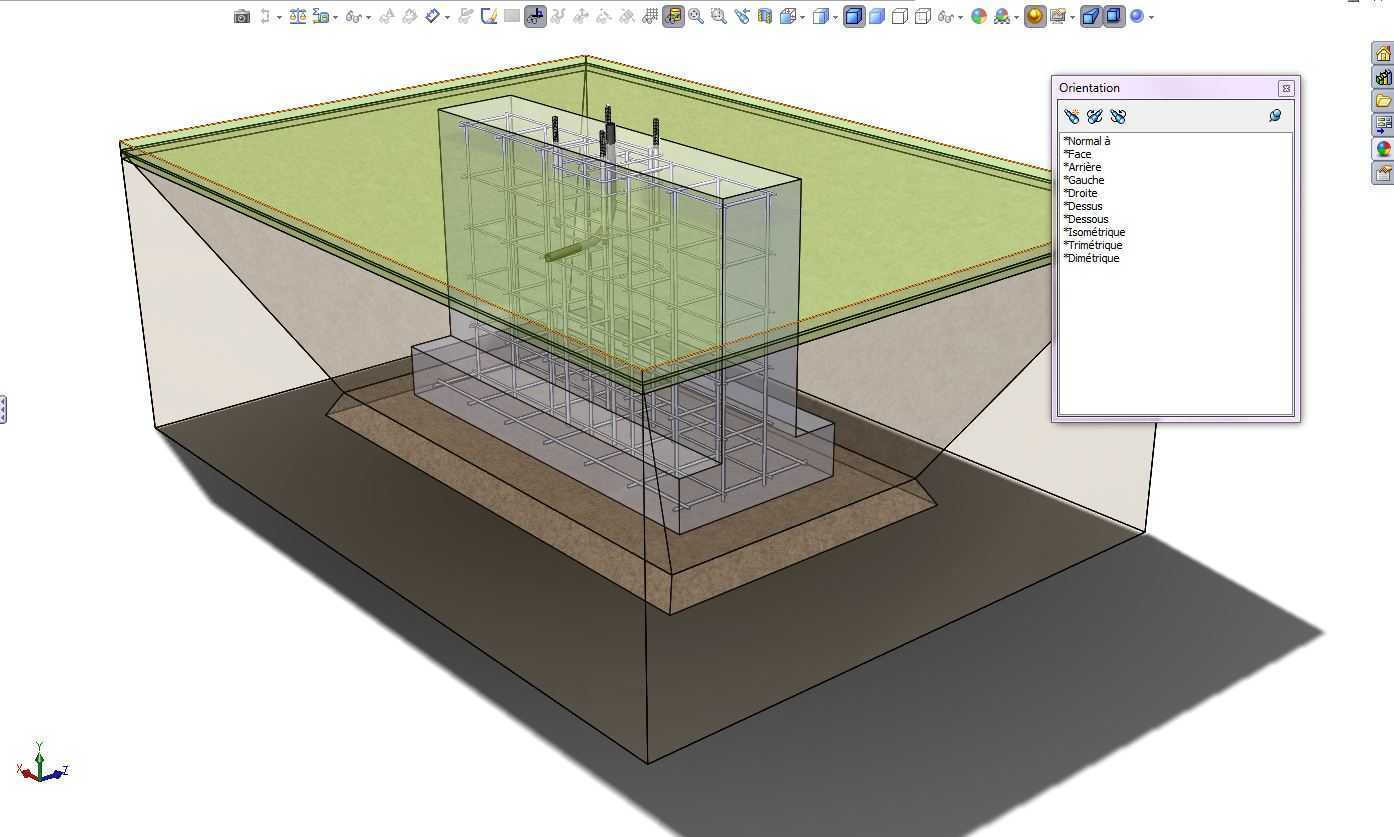Select *Normal à in orientation list
The width and height of the screenshot is (1394, 837).
pos(1087,141)
